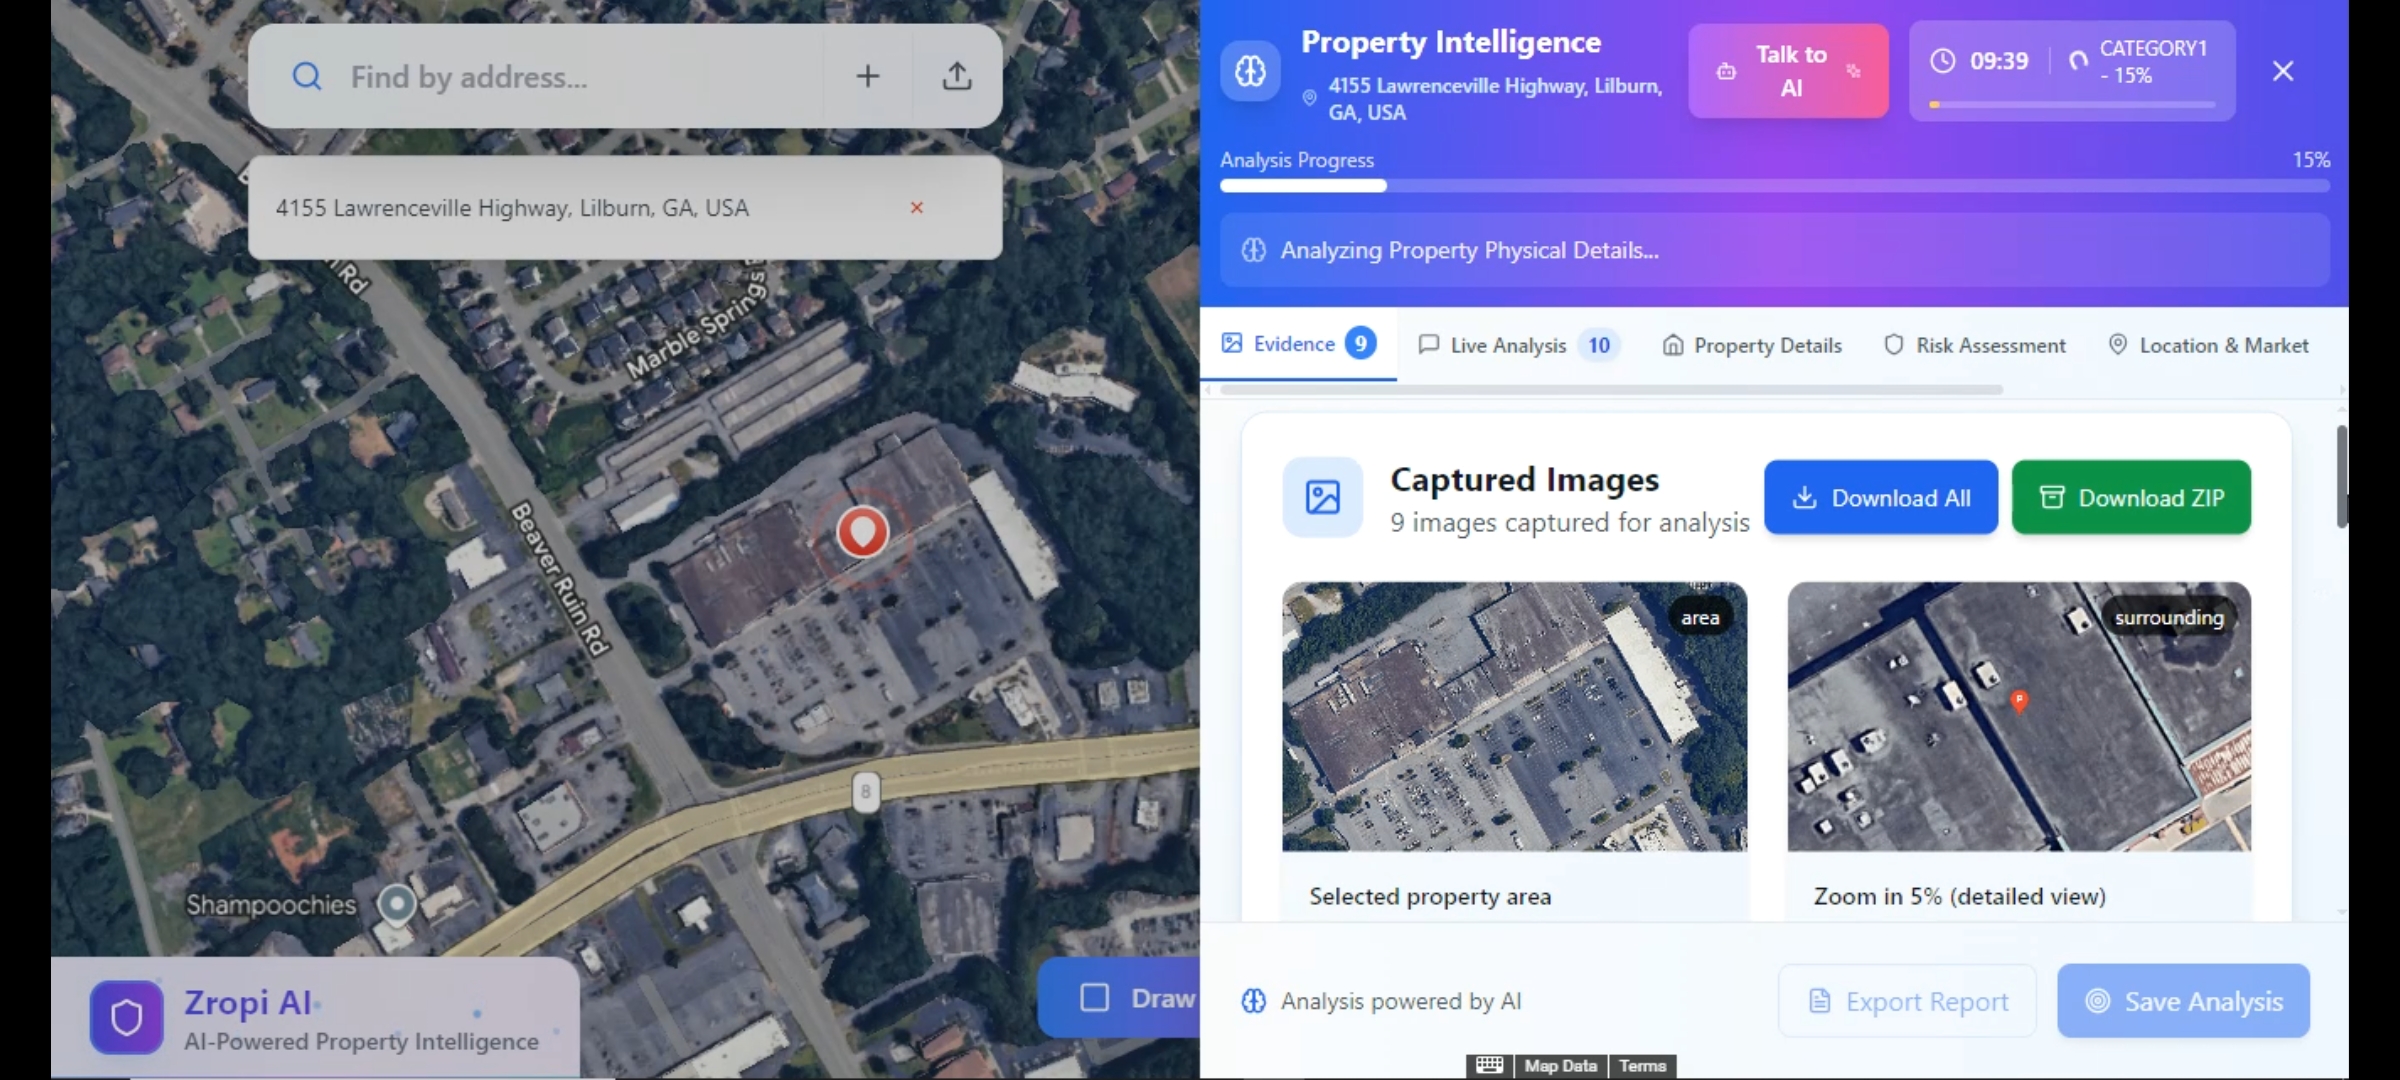Click the Shampoochies place marker icon
2400x1080 pixels.
coord(397,904)
